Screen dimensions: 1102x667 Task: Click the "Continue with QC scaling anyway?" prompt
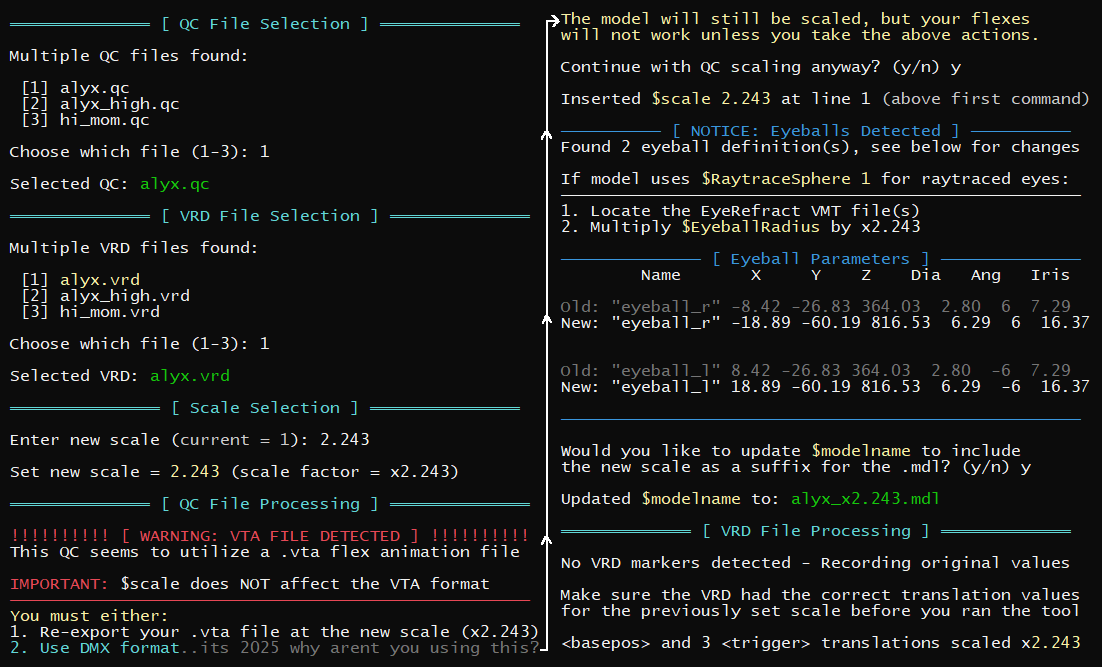[x=720, y=67]
